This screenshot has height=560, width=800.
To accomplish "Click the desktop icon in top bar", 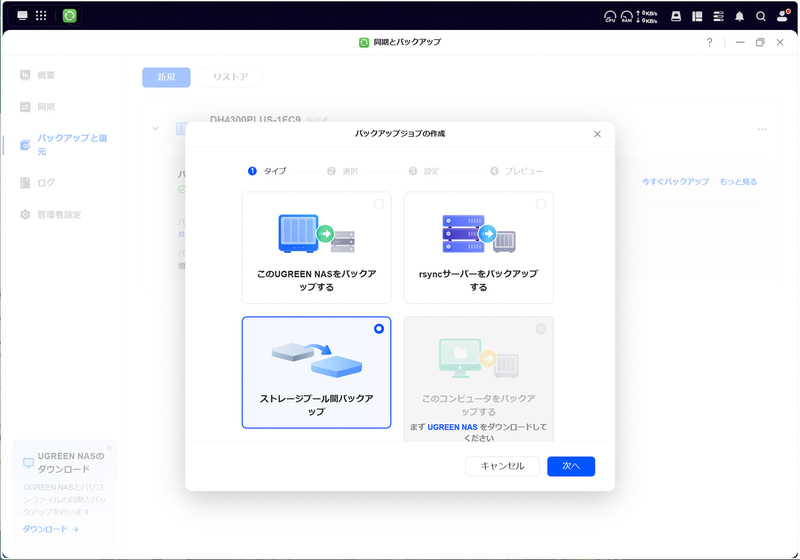I will click(22, 15).
